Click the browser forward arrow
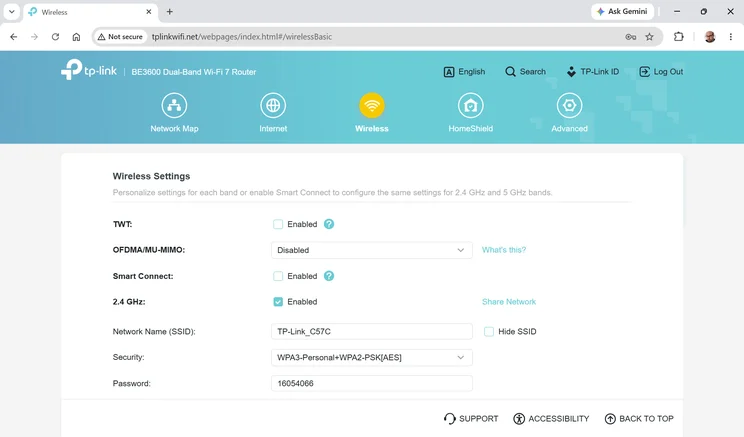The image size is (744, 437). (x=34, y=37)
